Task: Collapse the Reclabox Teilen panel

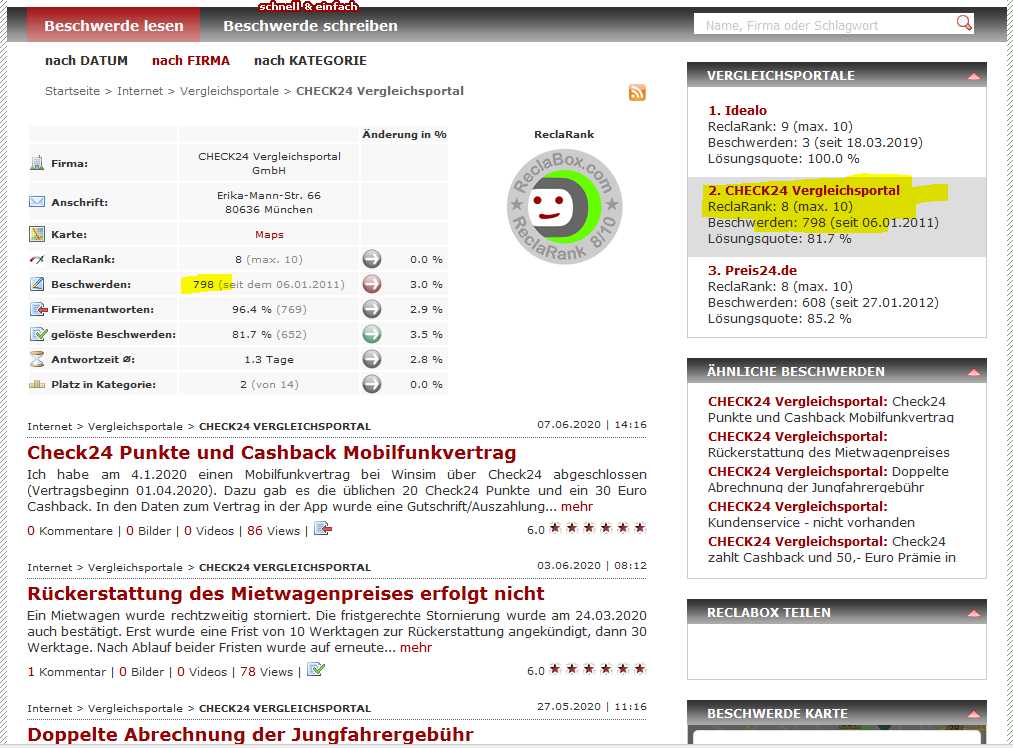Action: pyautogui.click(x=973, y=613)
